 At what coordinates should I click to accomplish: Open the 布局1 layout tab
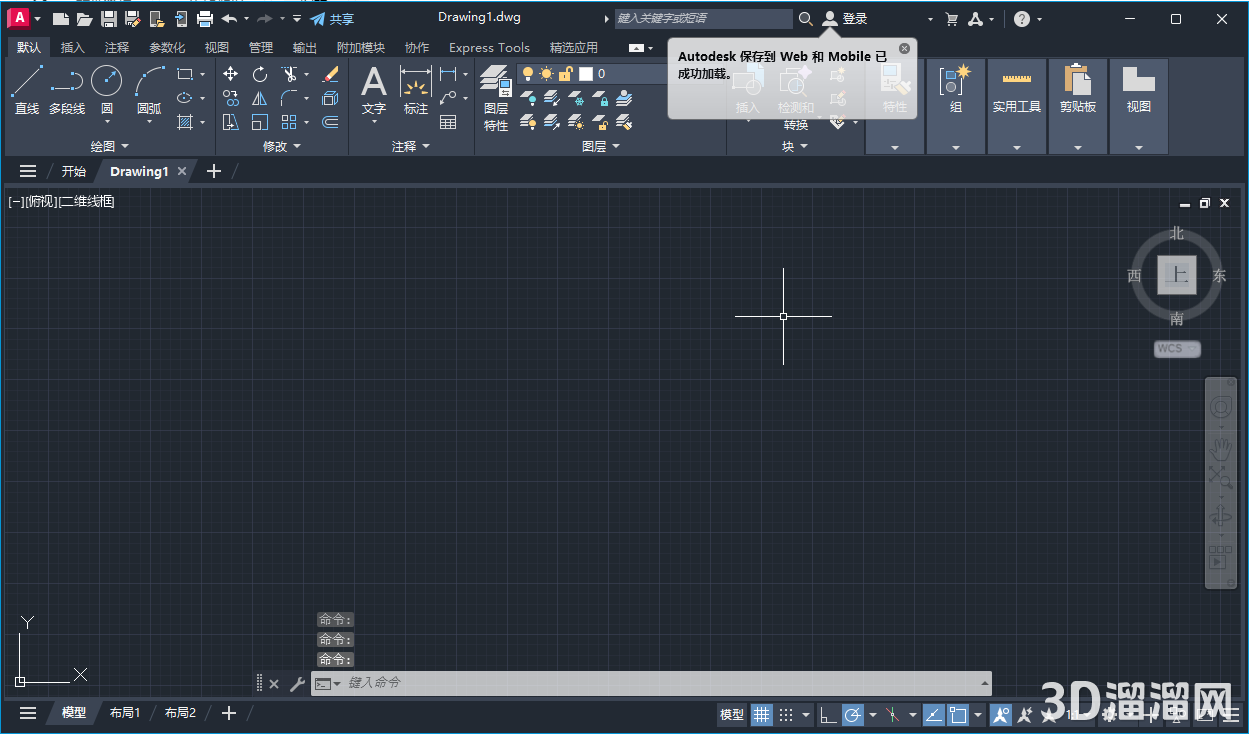[125, 713]
